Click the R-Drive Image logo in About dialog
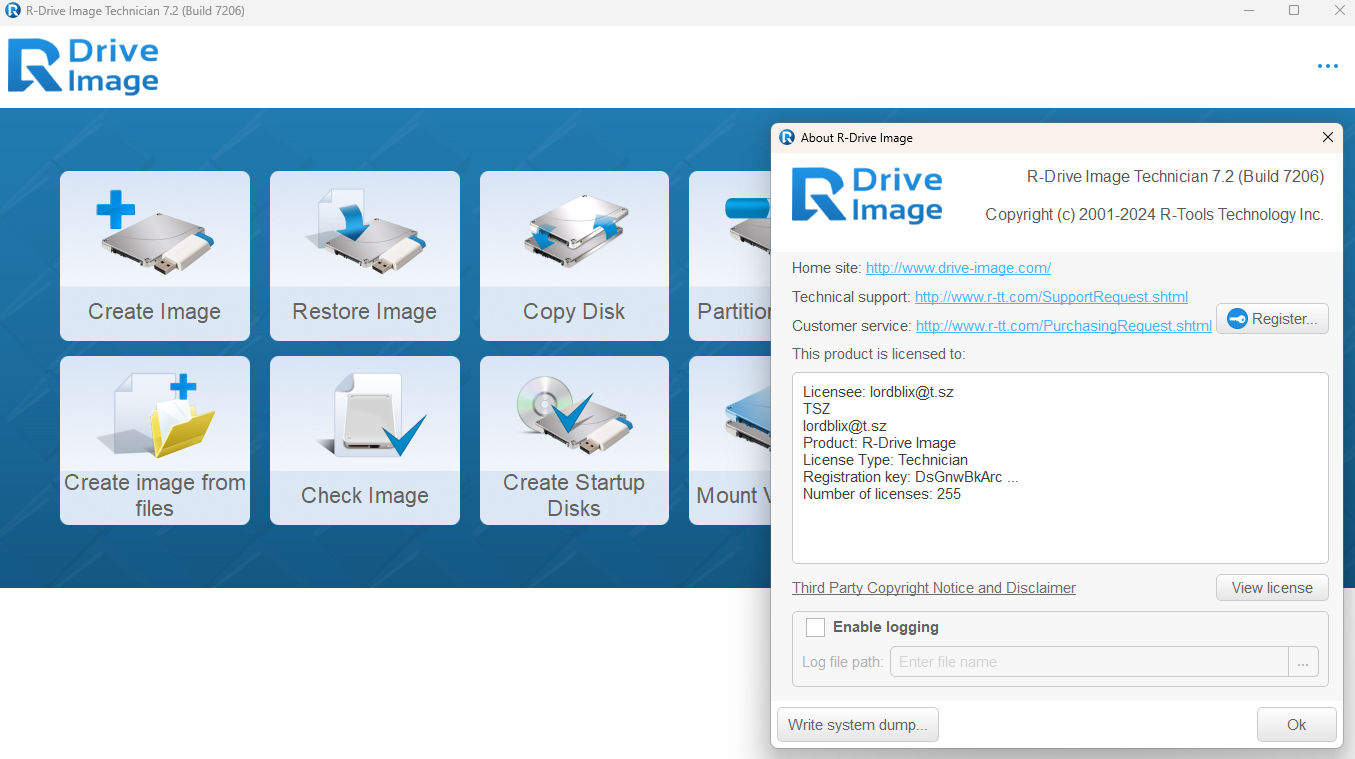This screenshot has width=1355, height=759. click(x=867, y=194)
